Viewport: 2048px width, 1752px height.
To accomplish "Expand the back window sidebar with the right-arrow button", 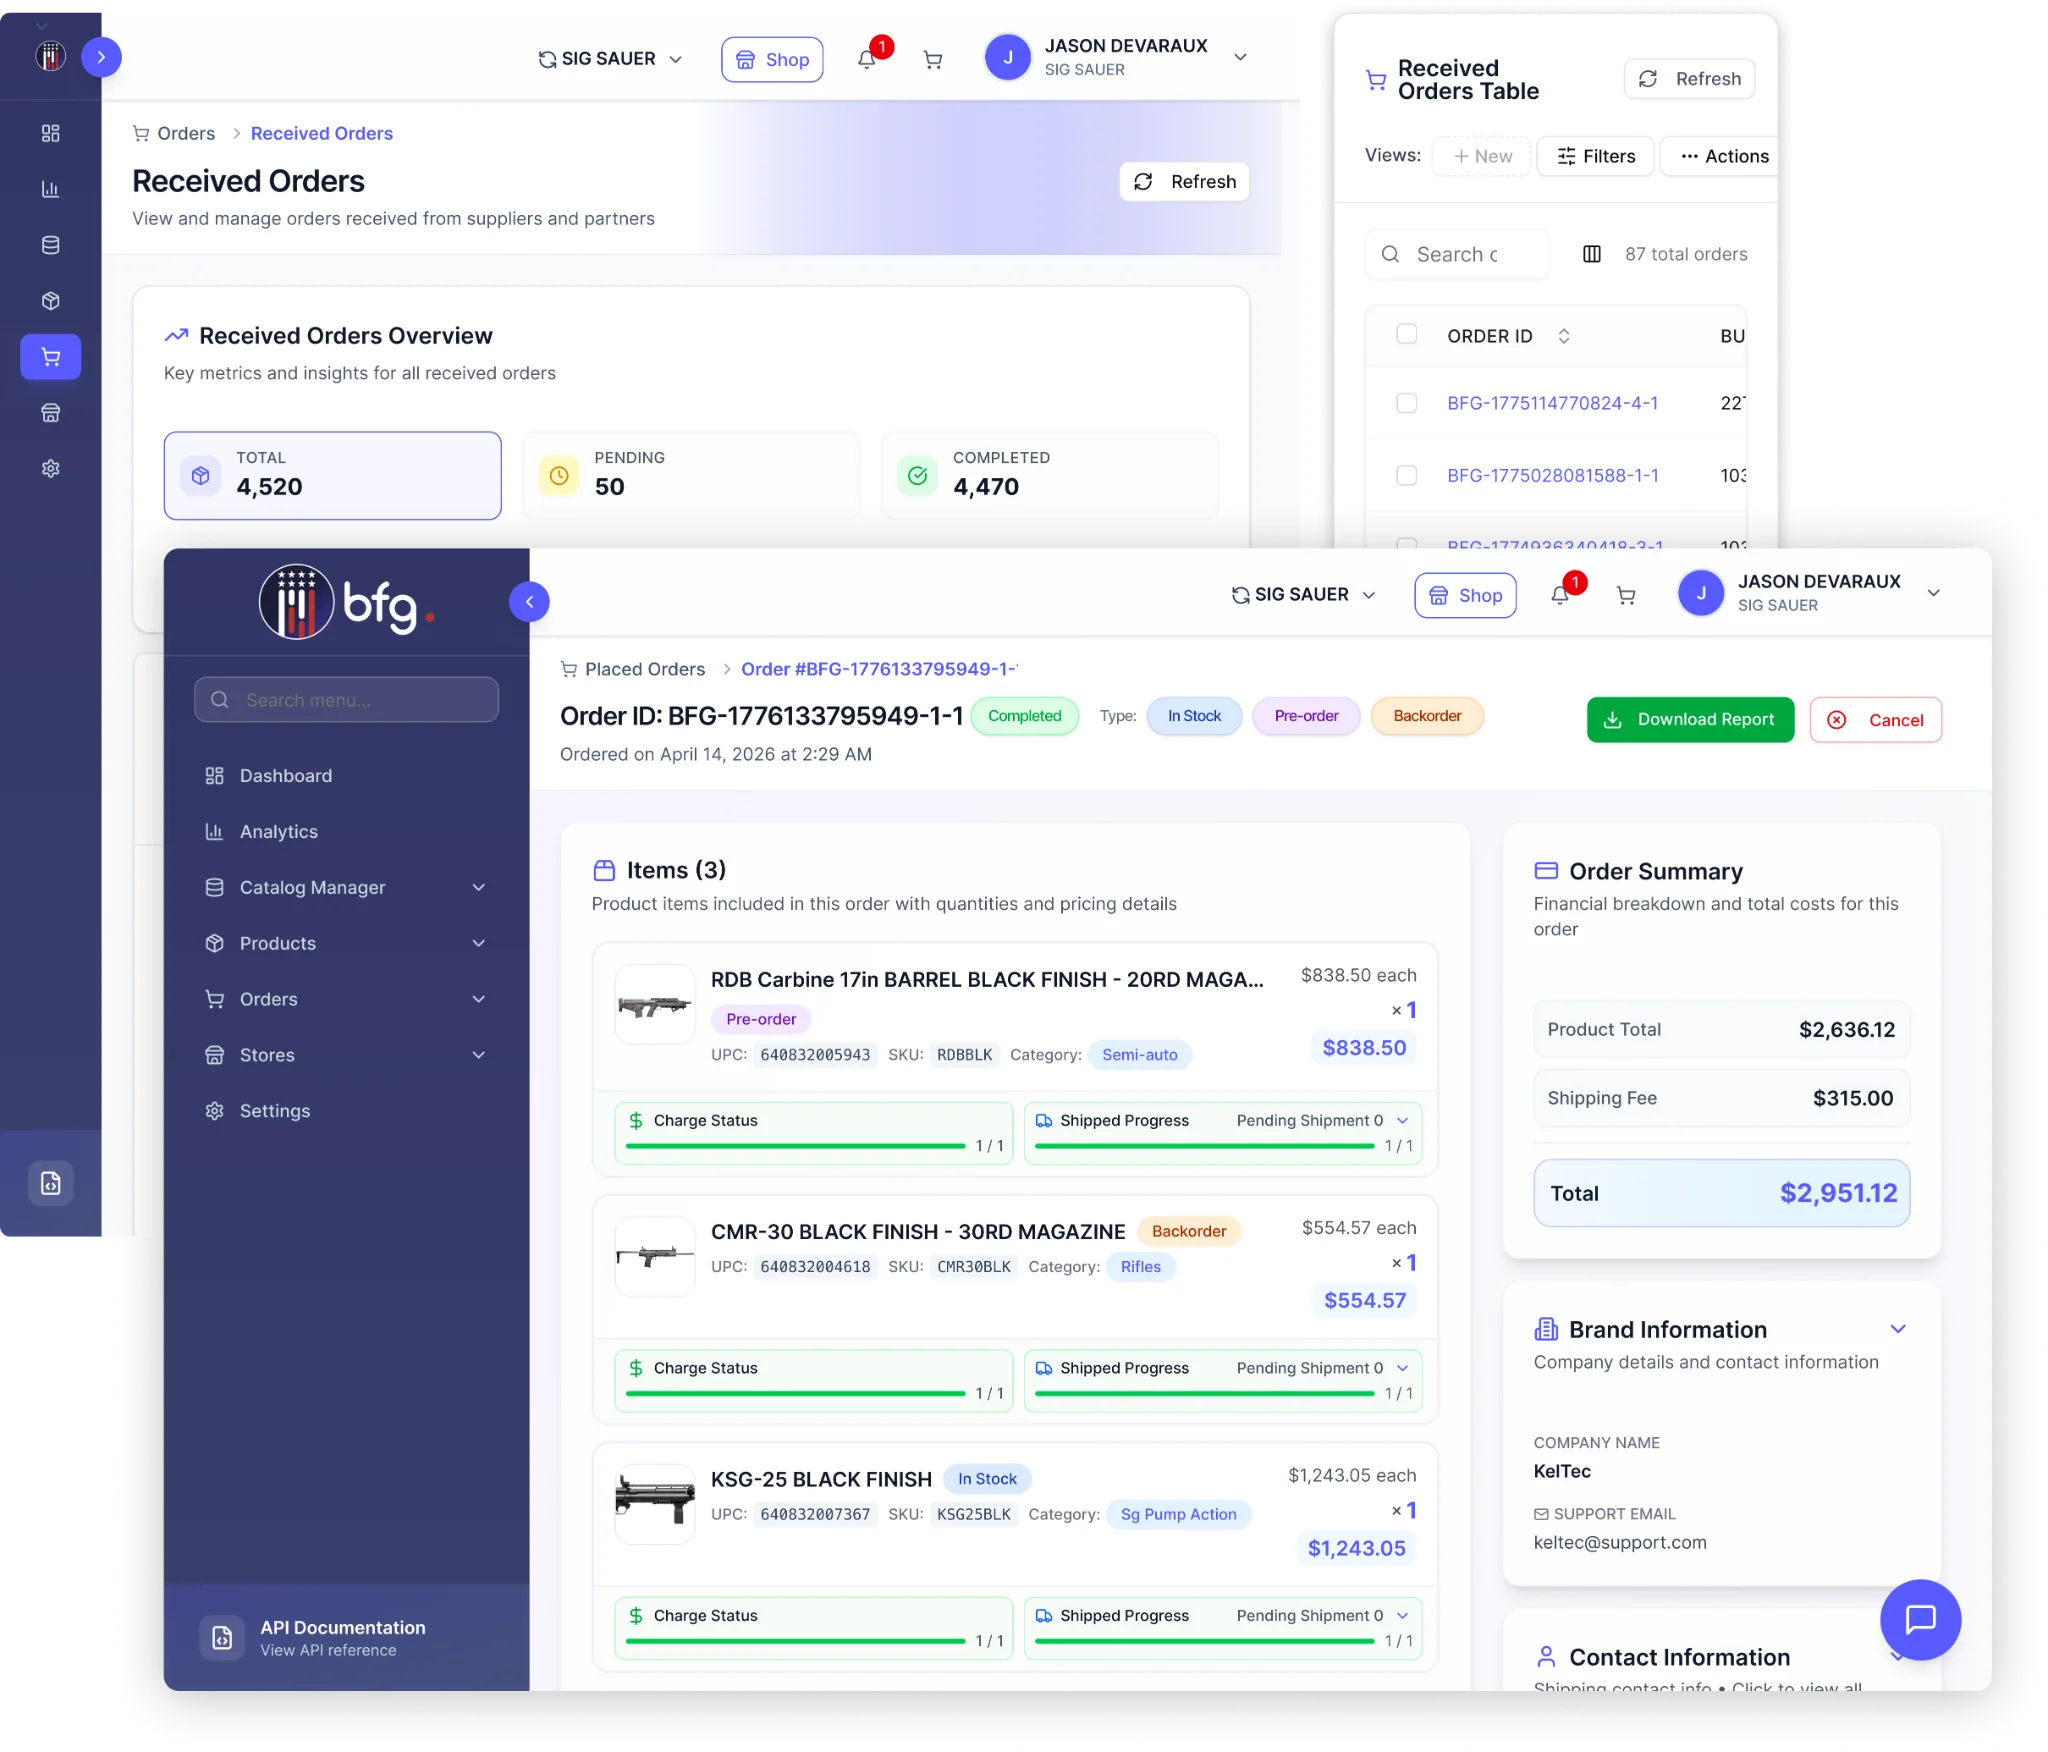I will tap(101, 57).
